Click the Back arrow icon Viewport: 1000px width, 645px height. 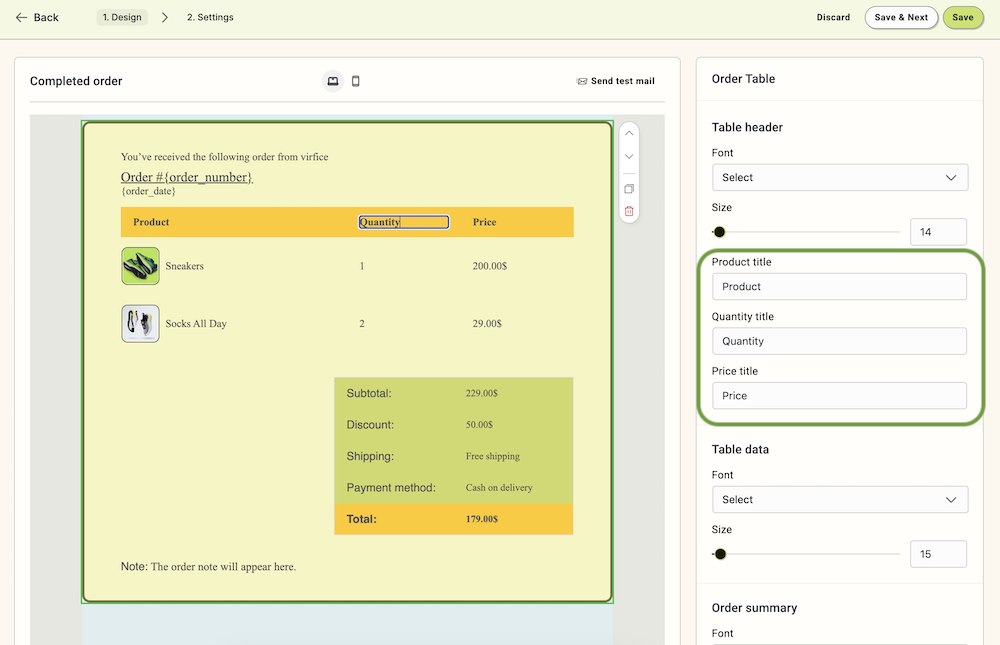coord(21,17)
